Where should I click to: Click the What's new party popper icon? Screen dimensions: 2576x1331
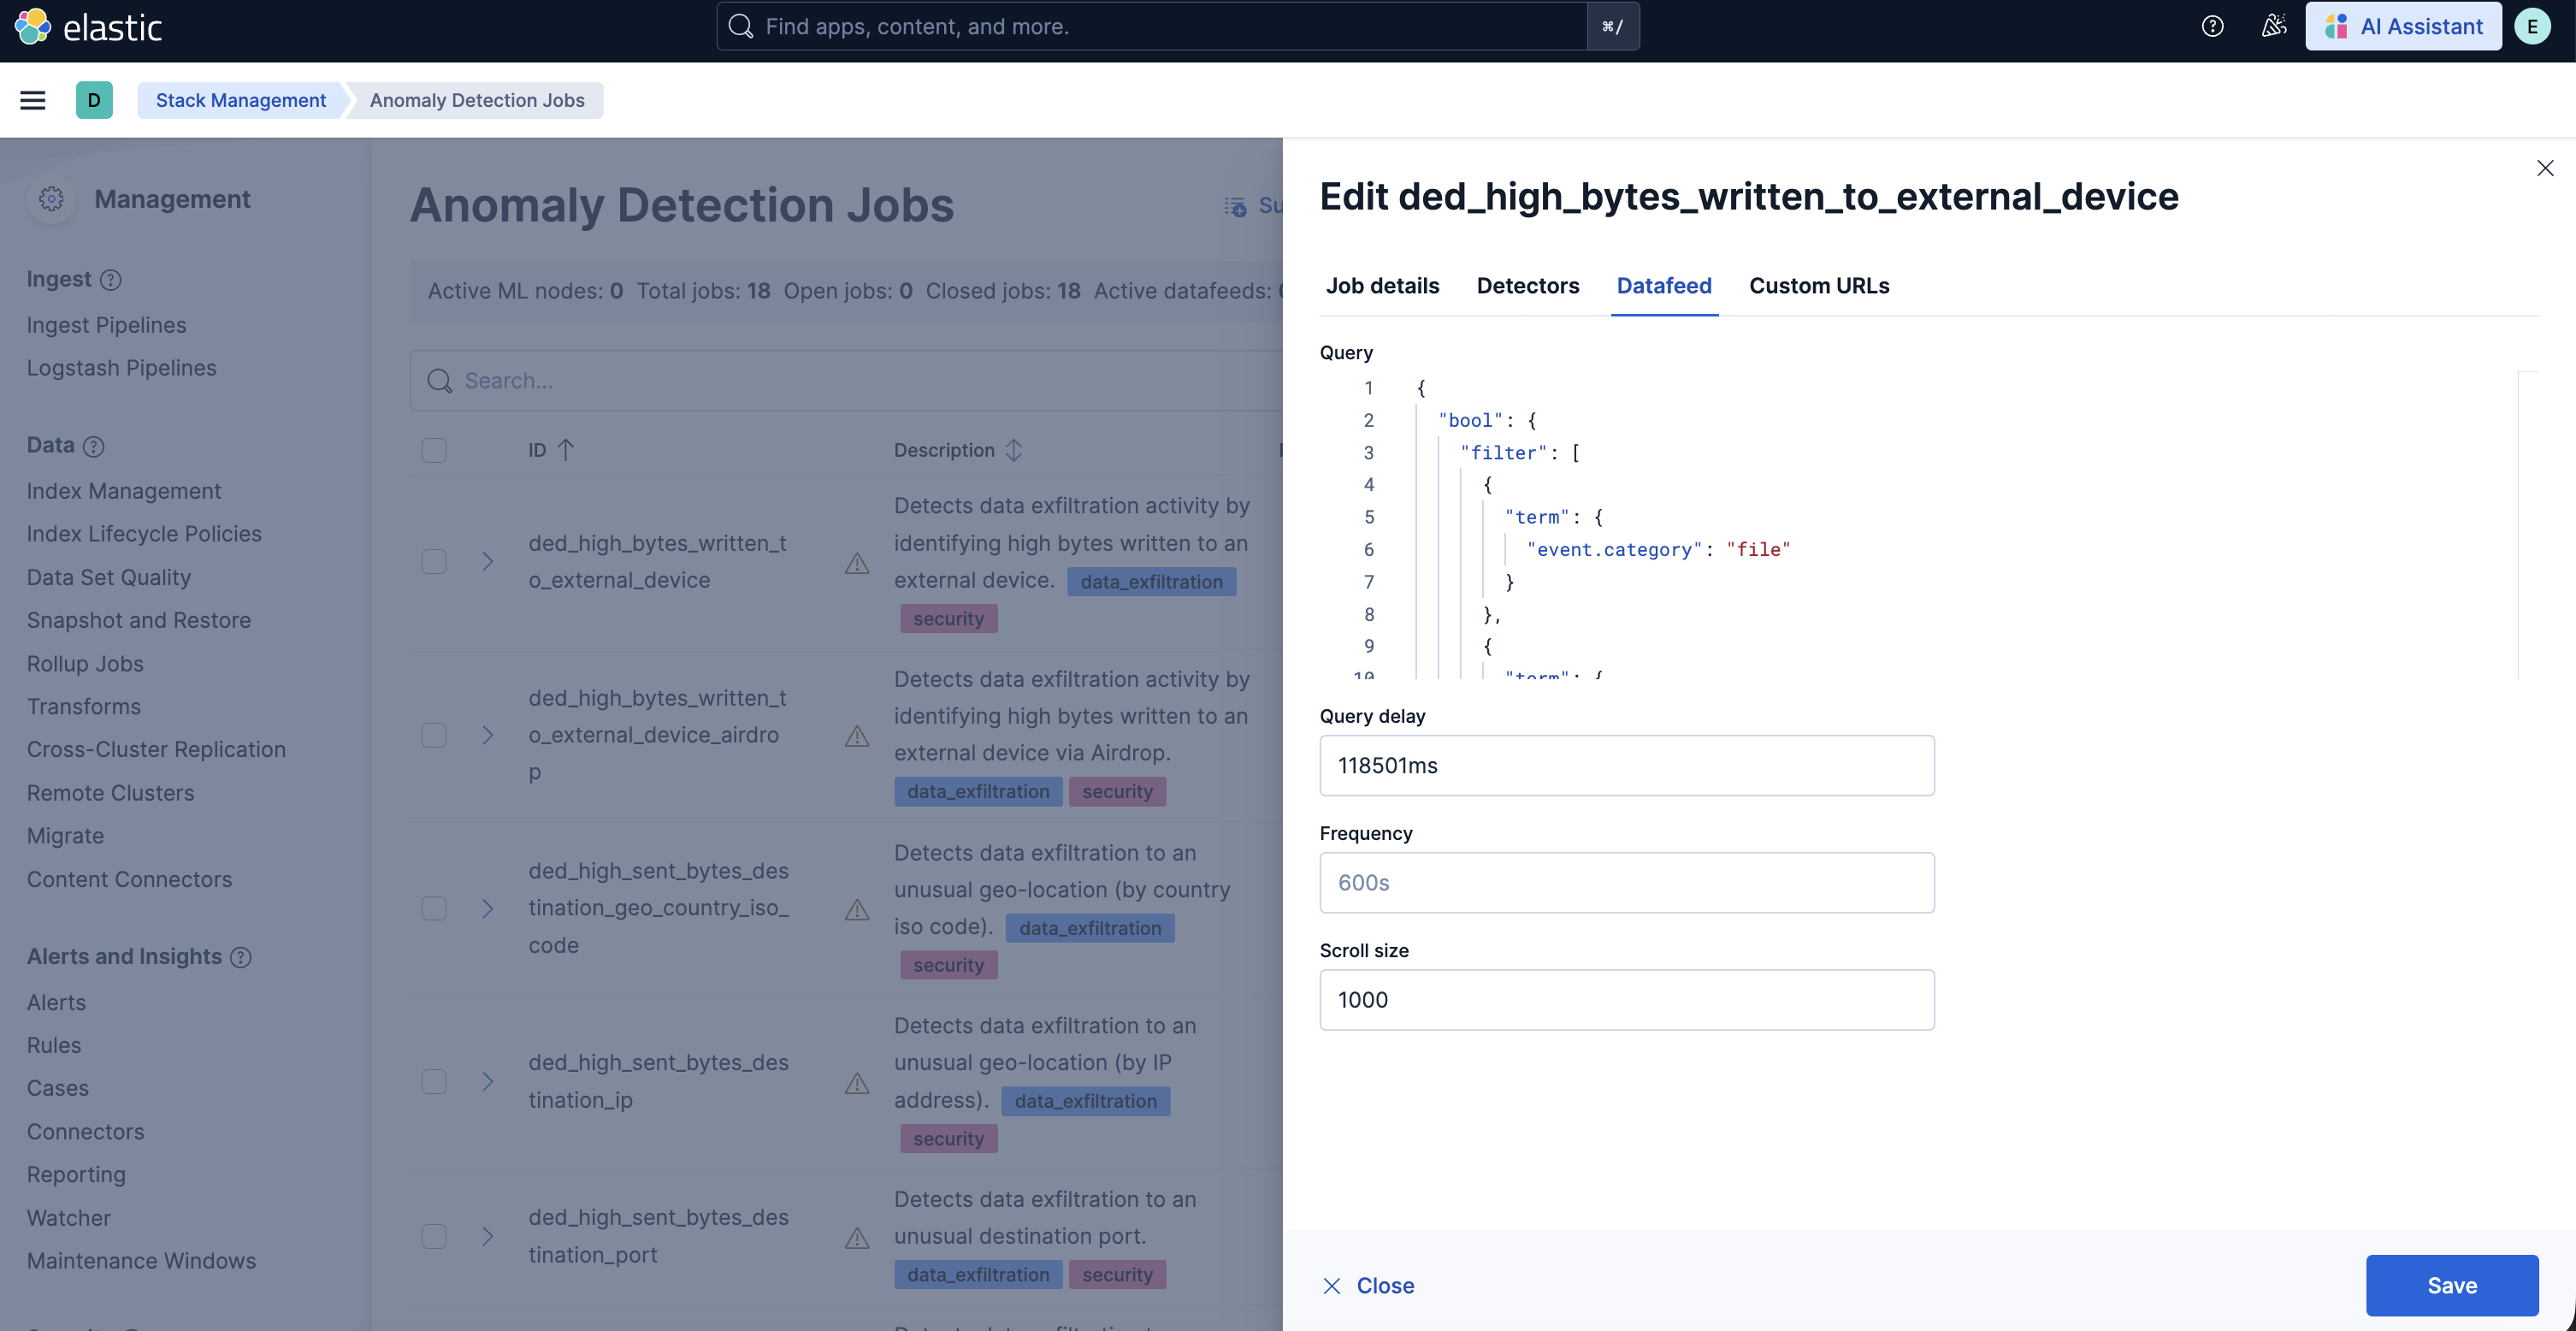[2274, 26]
